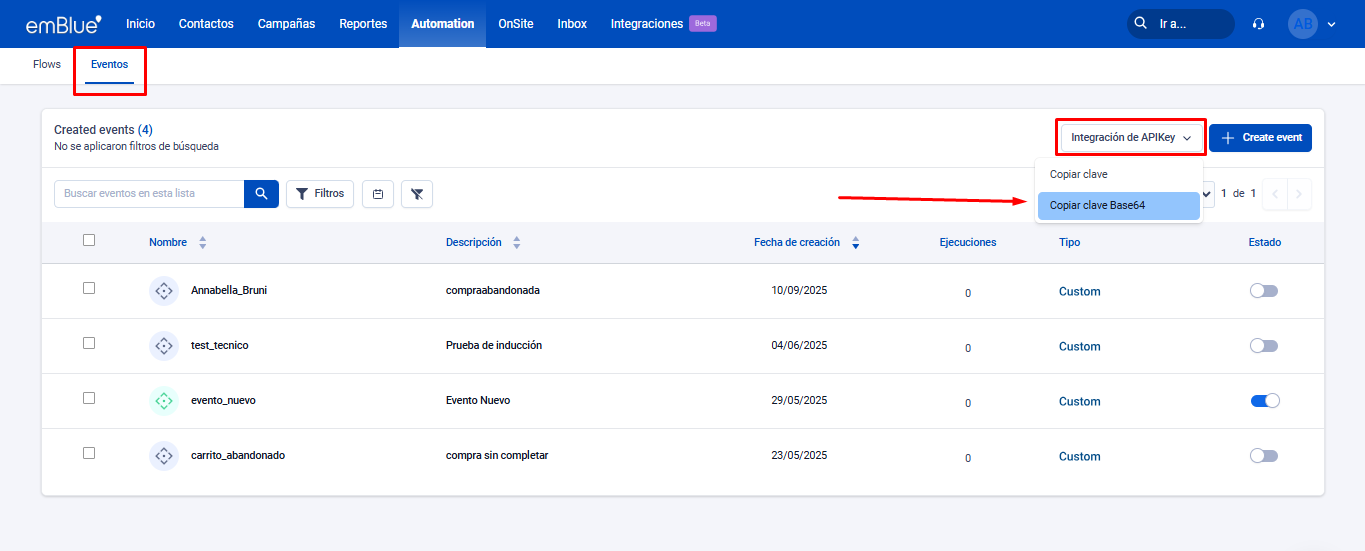This screenshot has width=1365, height=551.
Task: Open the Campañas menu
Action: click(286, 24)
